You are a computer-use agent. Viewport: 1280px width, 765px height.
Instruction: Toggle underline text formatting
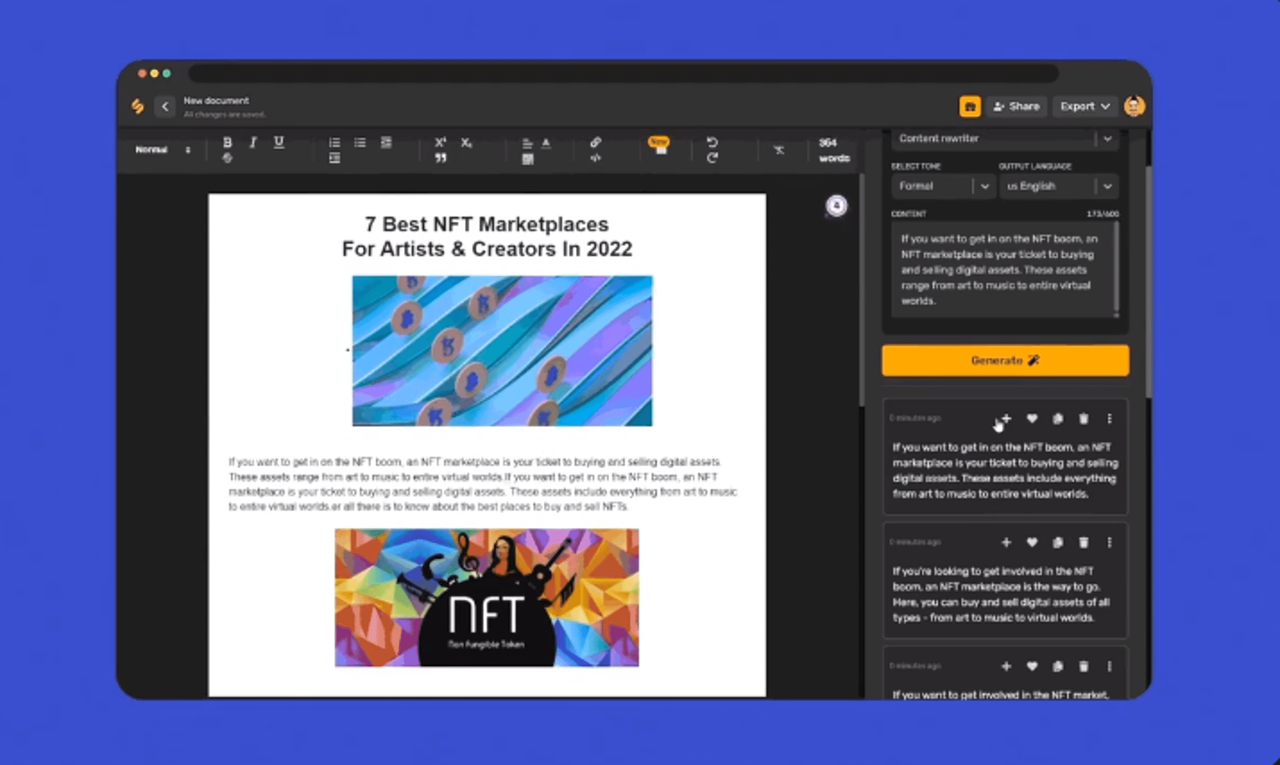click(x=279, y=143)
